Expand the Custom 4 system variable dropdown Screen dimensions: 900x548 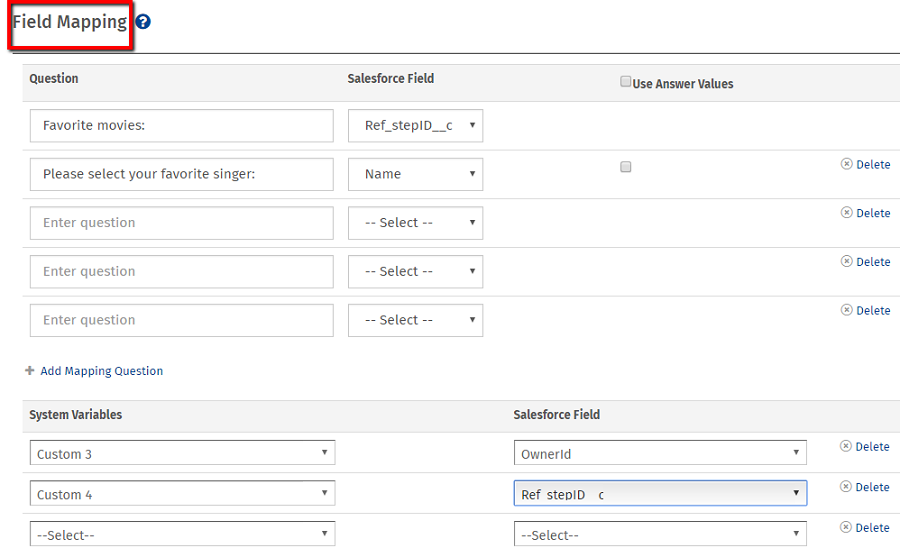(182, 494)
